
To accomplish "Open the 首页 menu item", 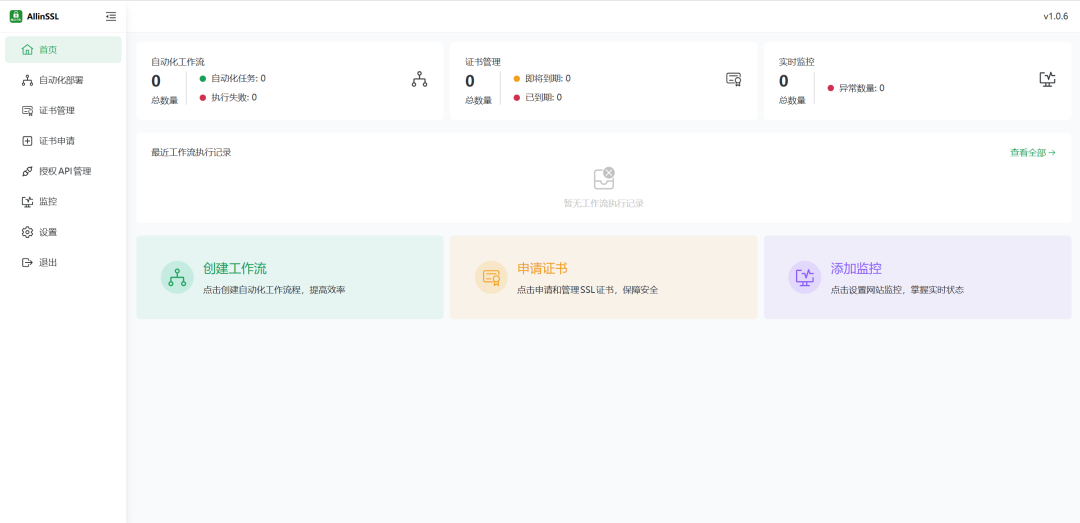I will coord(63,50).
